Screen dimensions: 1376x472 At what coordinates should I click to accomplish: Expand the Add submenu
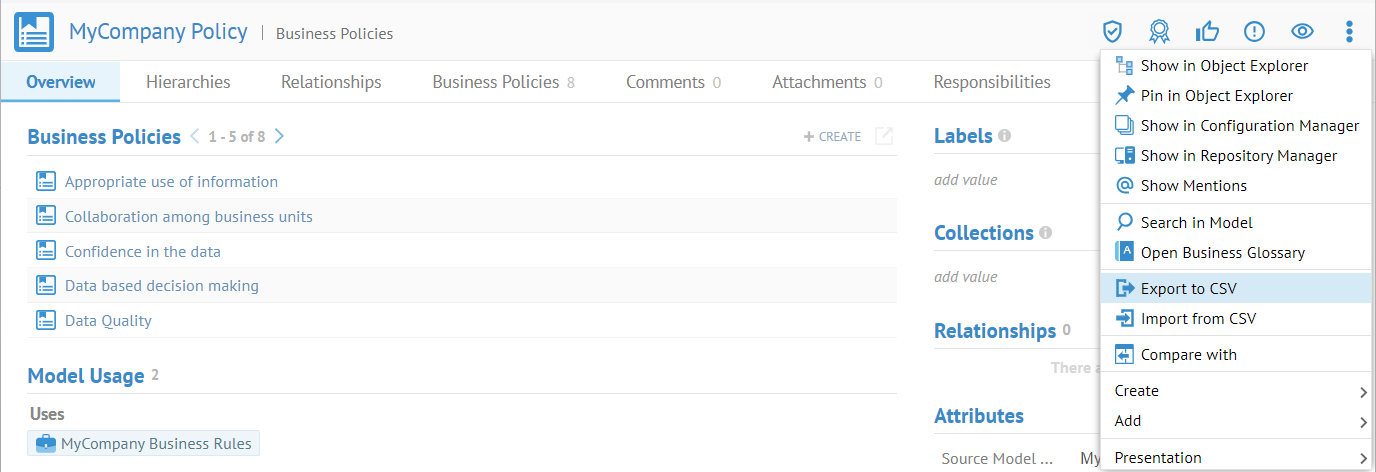pos(1238,421)
